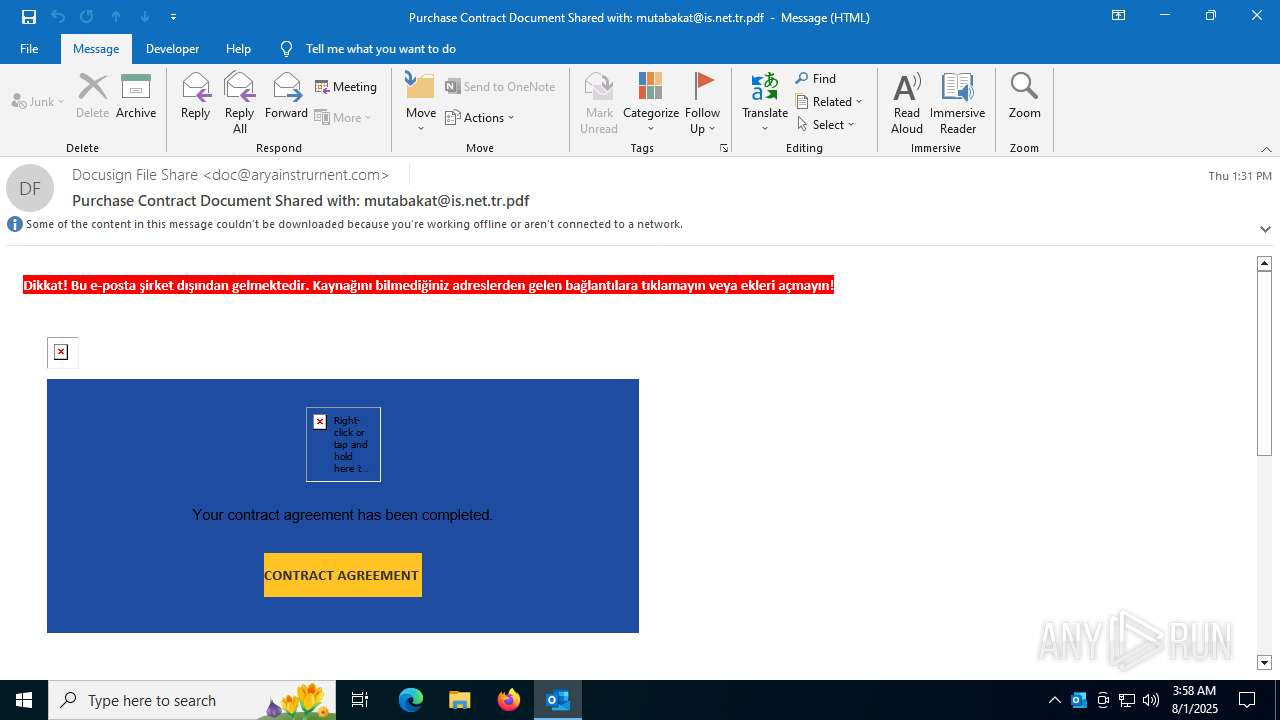
Task: Select the Message ribbon tab
Action: [x=96, y=49]
